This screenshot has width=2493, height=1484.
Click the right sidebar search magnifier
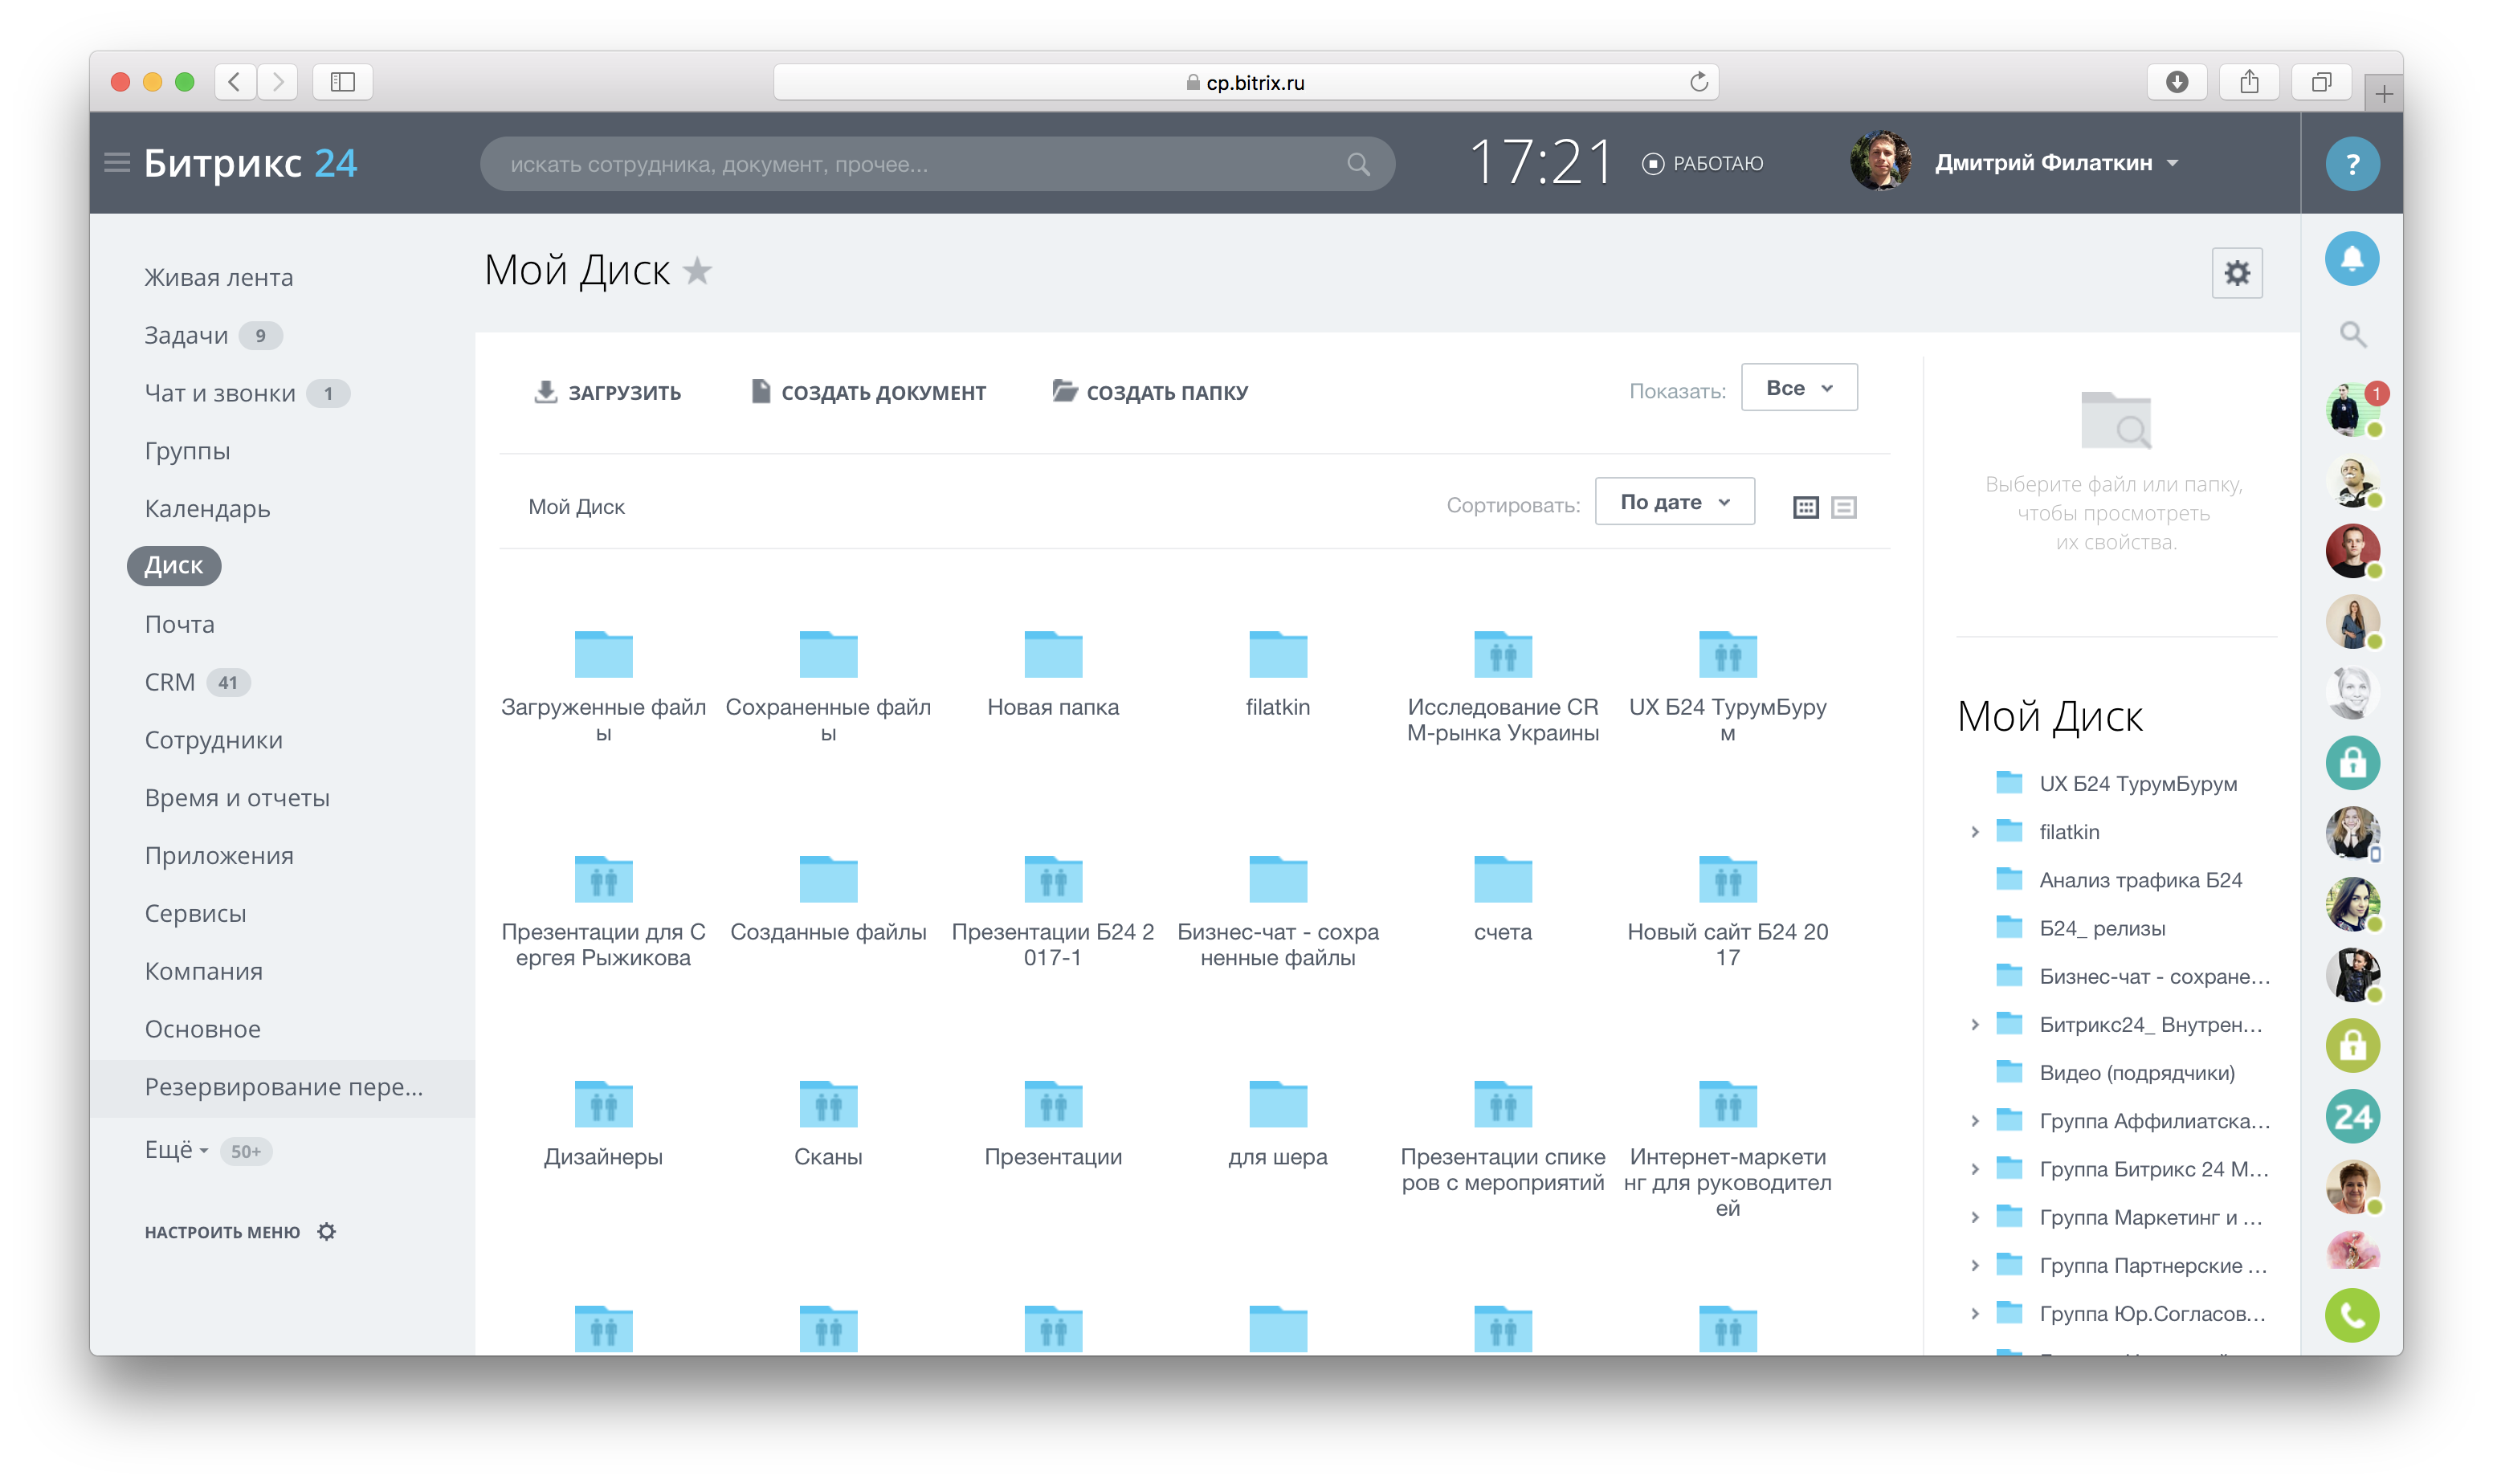point(2352,334)
